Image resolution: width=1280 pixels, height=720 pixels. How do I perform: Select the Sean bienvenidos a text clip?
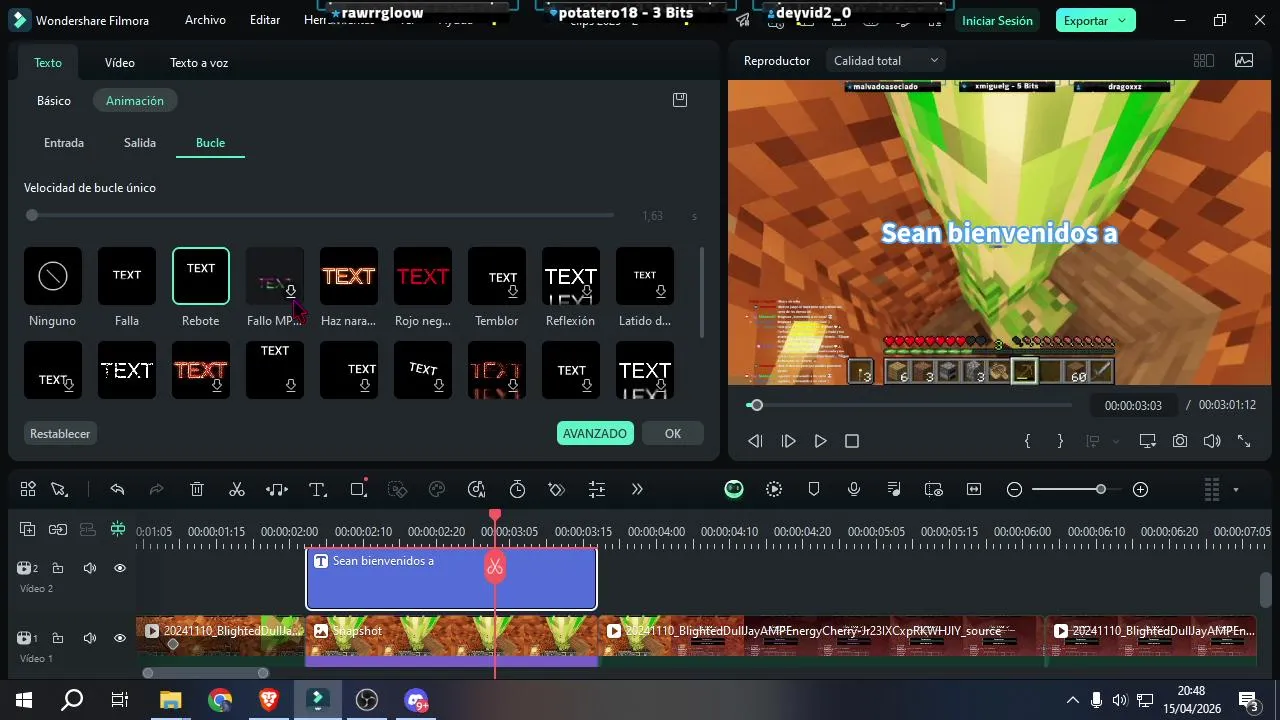pos(451,579)
